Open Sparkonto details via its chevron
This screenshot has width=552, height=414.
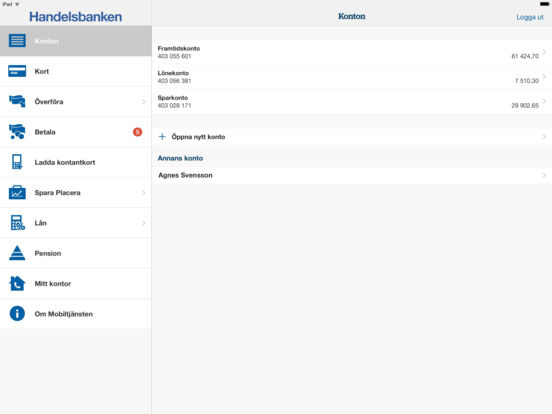[x=544, y=101]
